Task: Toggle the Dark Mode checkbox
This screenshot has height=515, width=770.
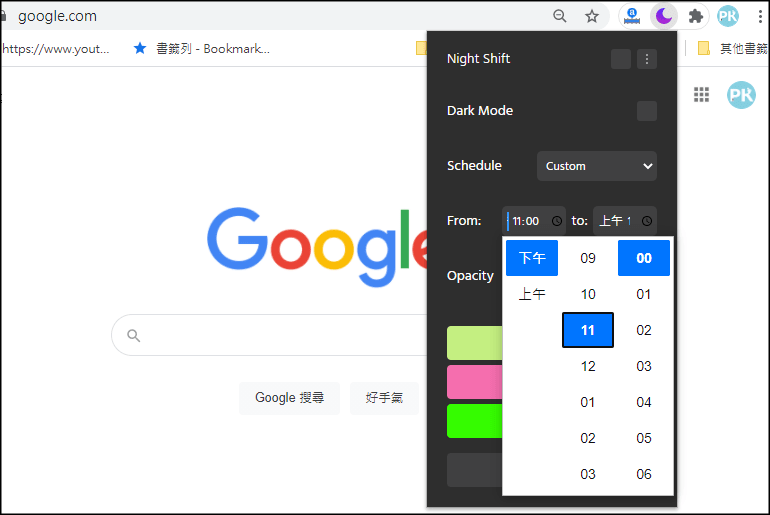Action: click(647, 111)
